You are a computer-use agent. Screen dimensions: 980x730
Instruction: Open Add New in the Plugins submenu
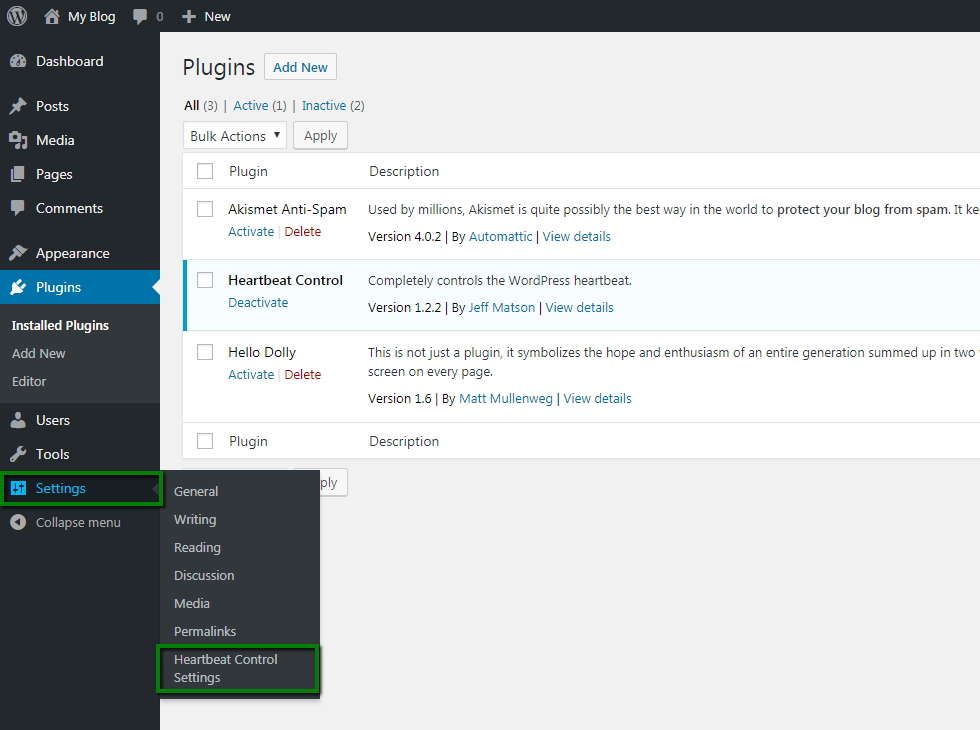point(38,354)
